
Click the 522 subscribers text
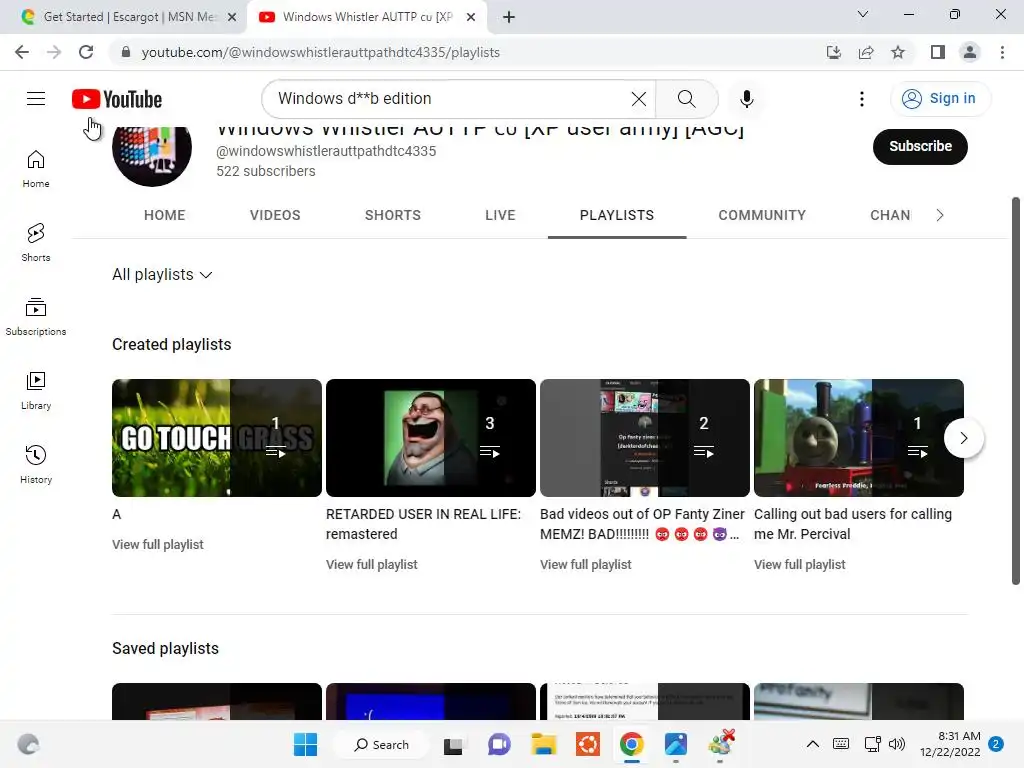[x=266, y=171]
